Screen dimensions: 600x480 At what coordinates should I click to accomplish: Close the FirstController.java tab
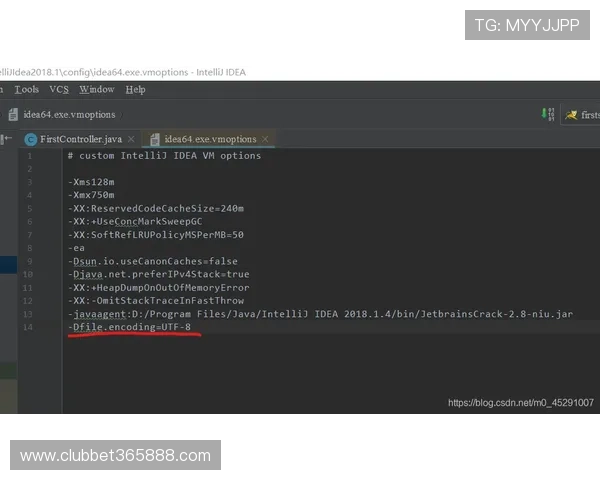(x=131, y=139)
